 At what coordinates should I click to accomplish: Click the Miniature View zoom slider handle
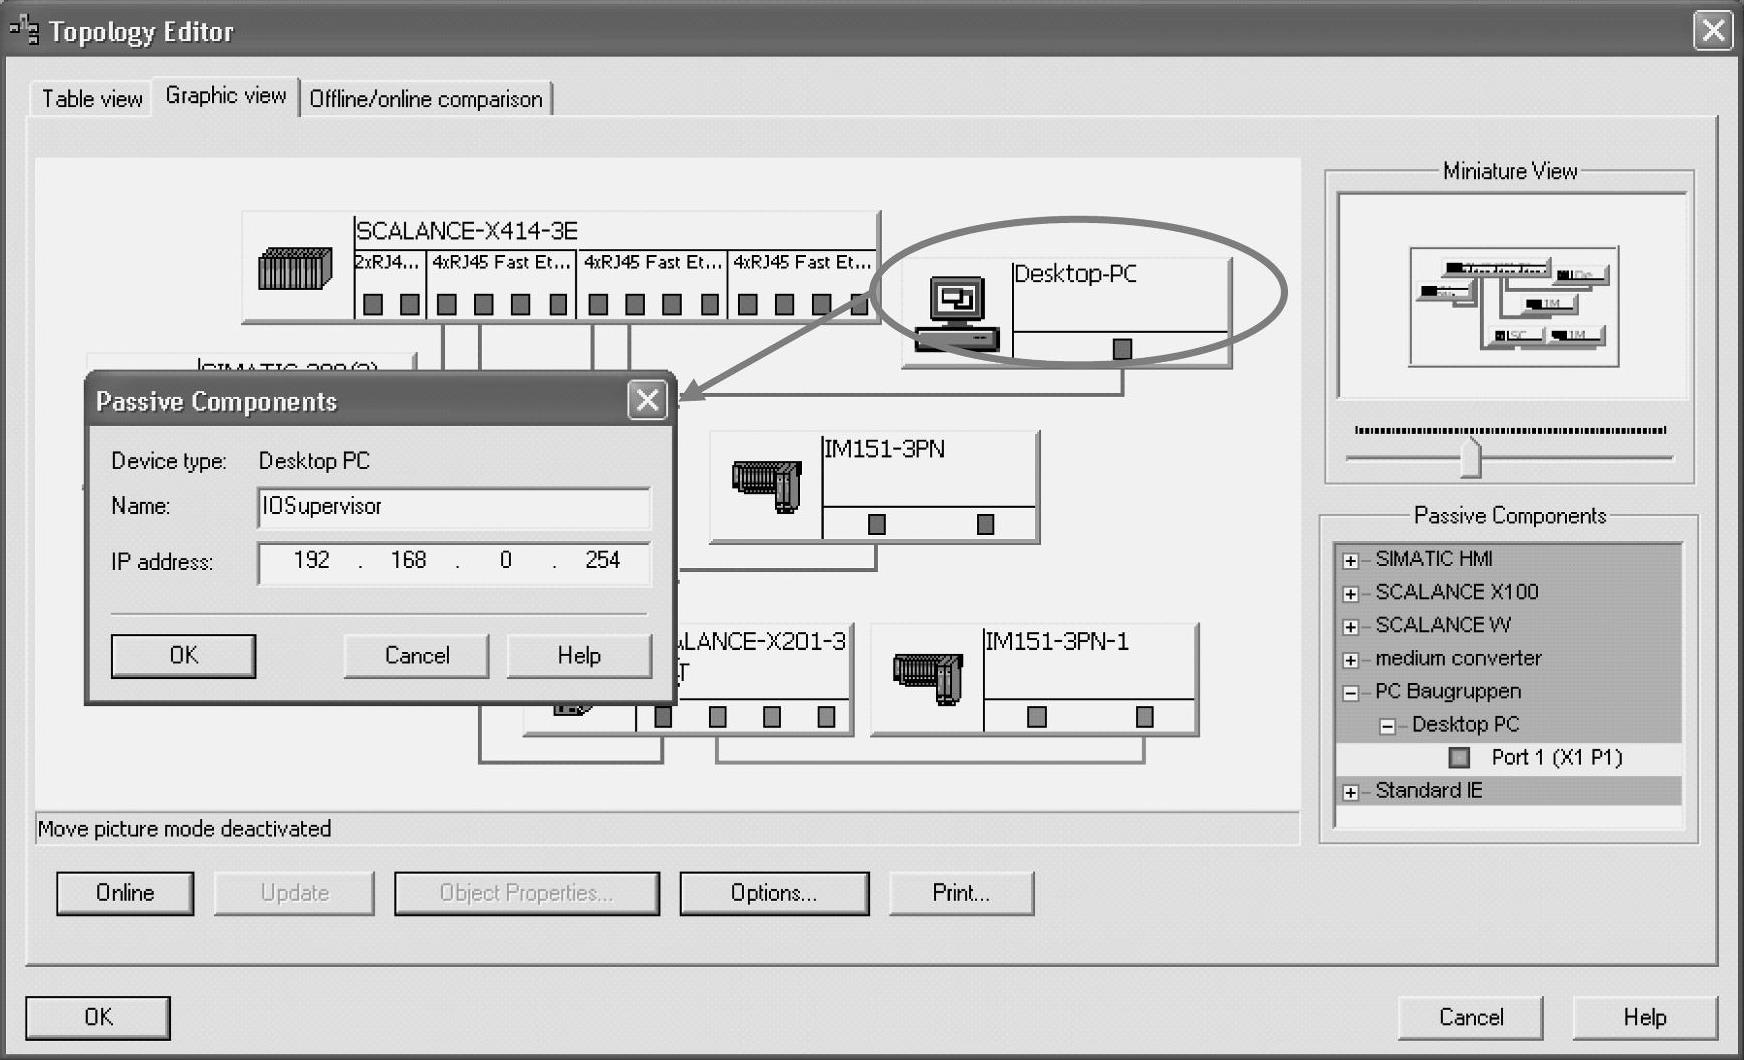[1470, 457]
